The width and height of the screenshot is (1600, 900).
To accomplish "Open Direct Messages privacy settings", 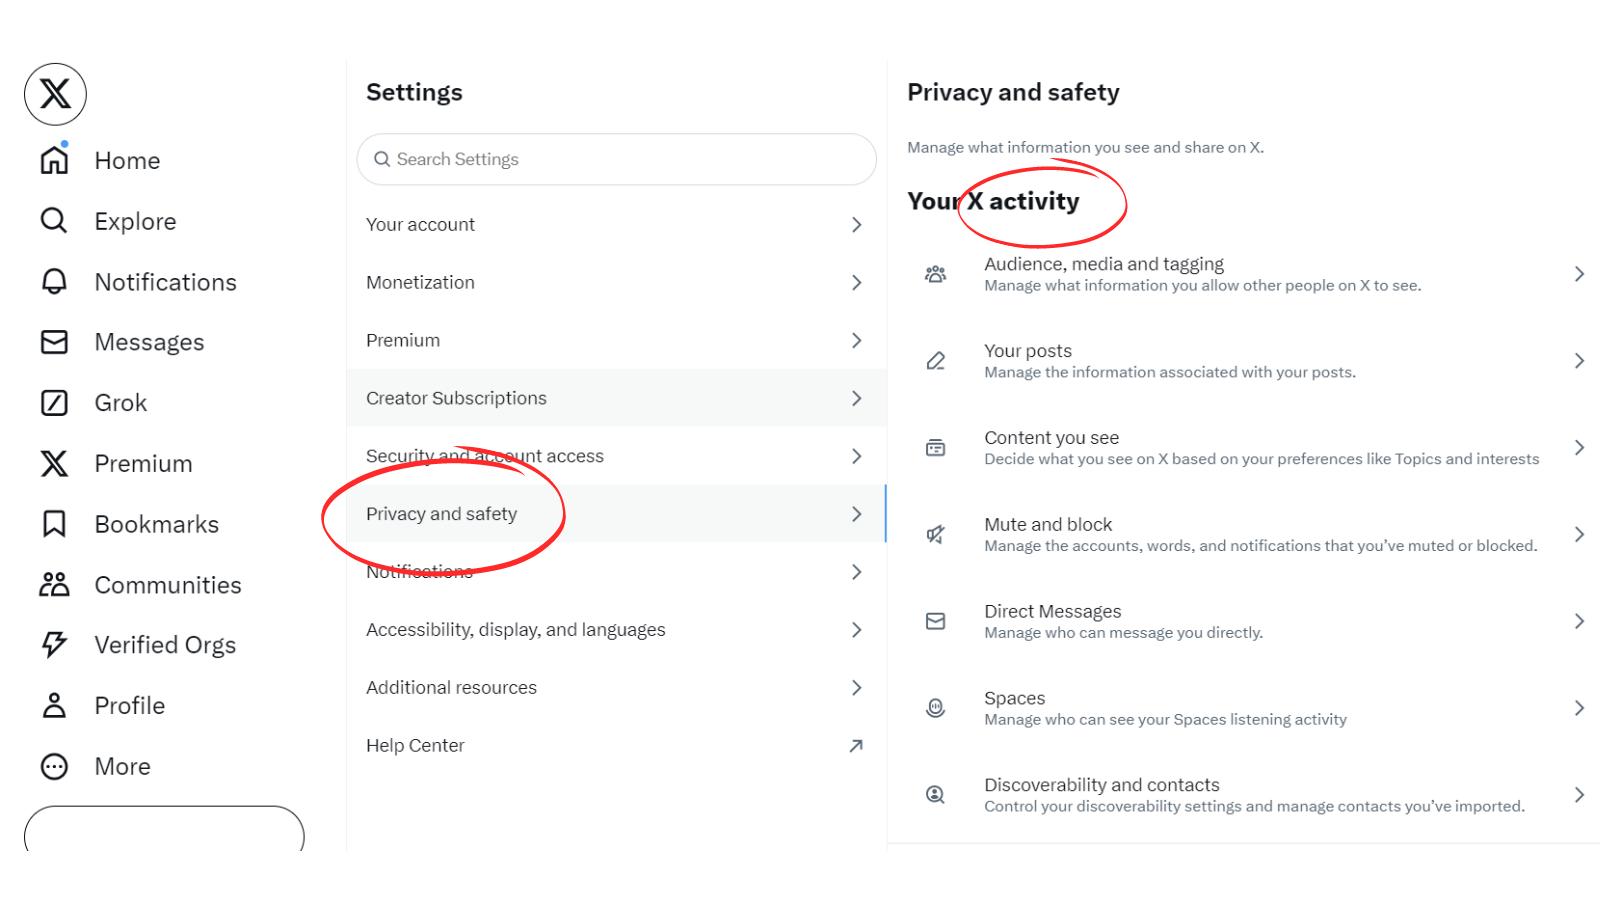I will tap(1052, 612).
